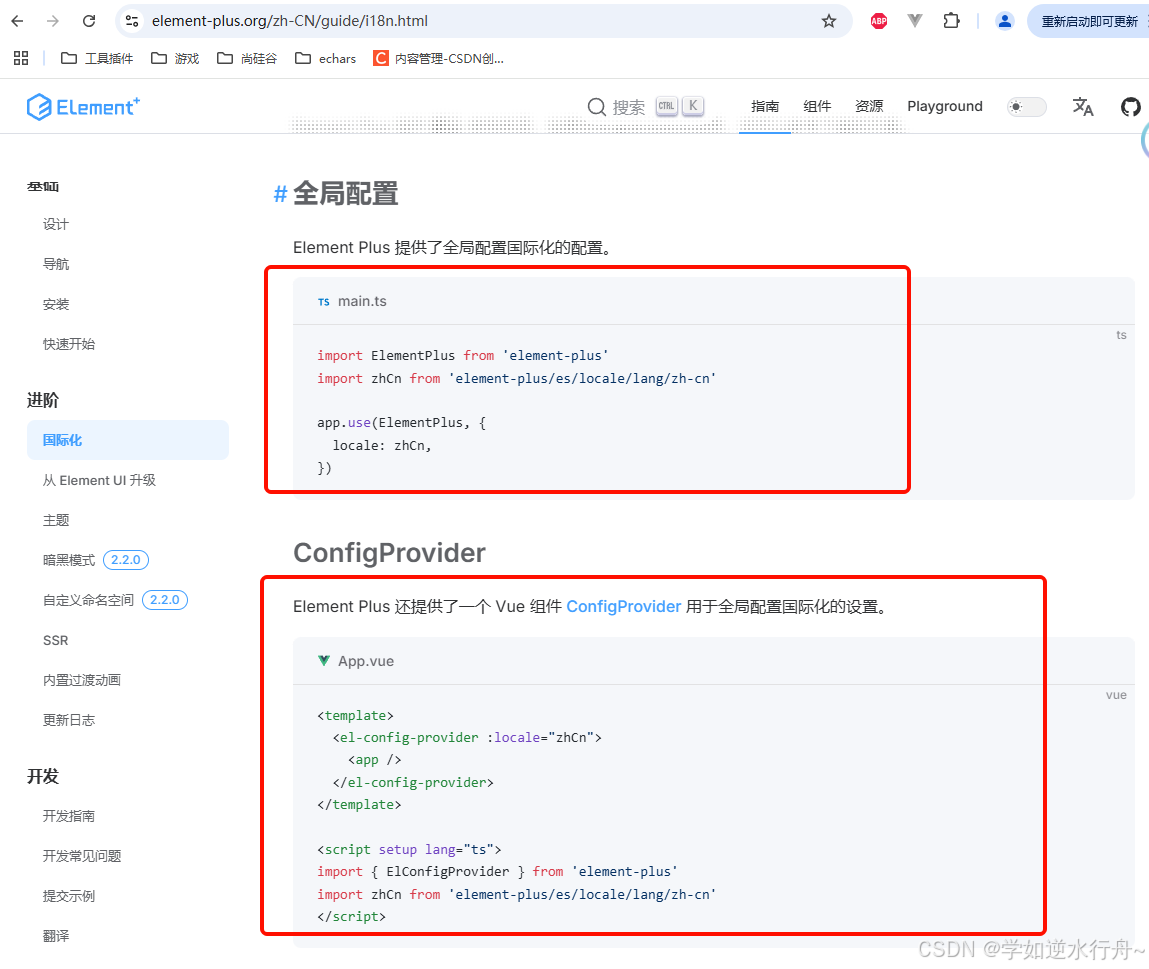Select the 资源 navigation tab
Viewport: 1149px width, 969px height.
(x=869, y=106)
